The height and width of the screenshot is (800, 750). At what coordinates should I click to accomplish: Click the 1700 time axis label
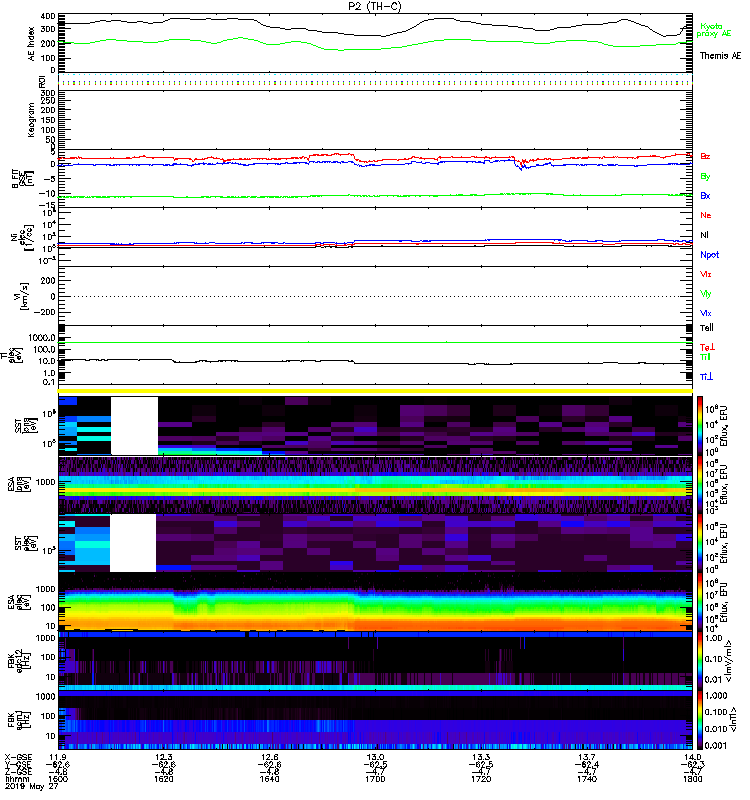tap(375, 779)
